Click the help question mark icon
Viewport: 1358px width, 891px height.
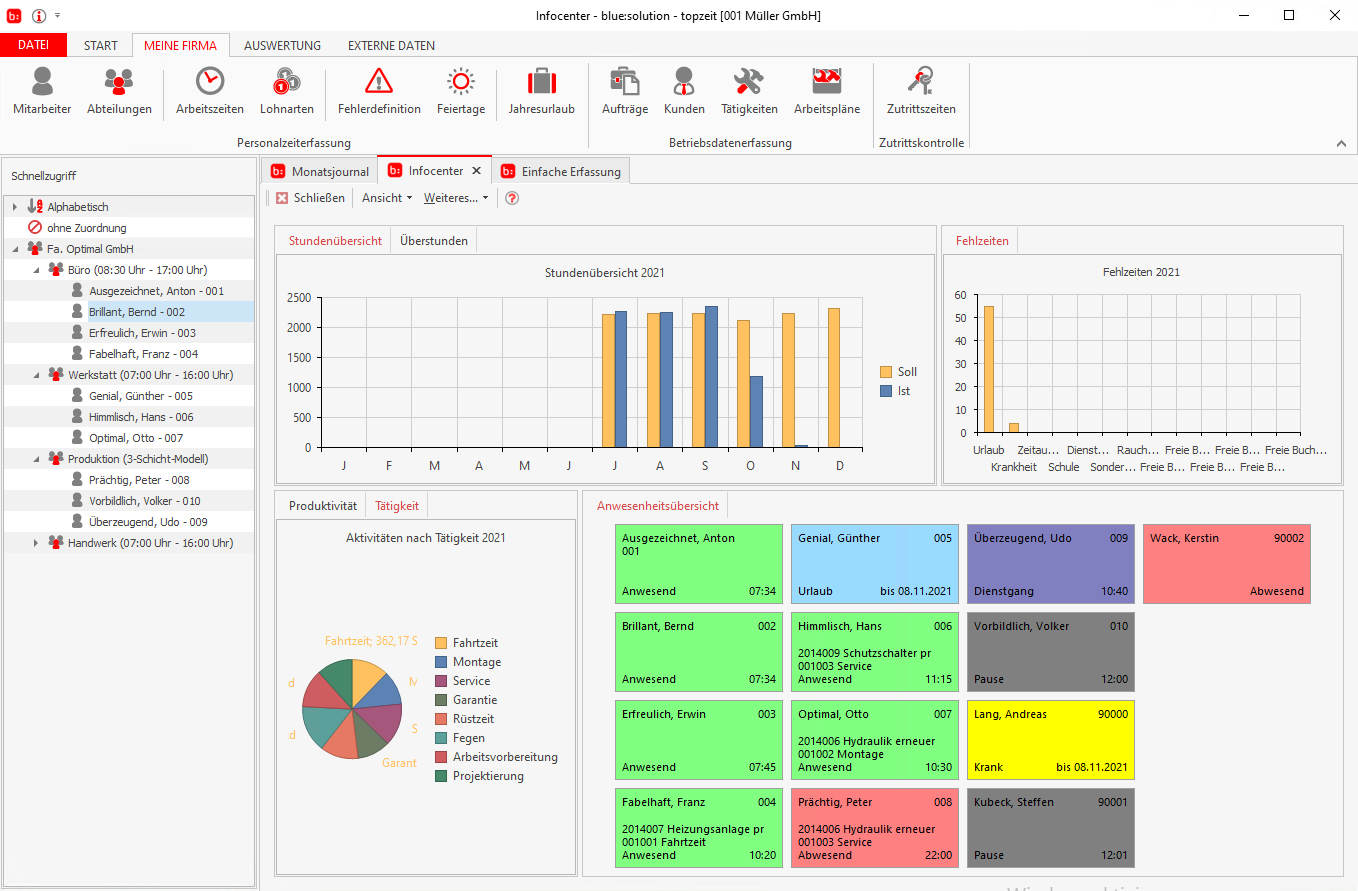tap(512, 198)
